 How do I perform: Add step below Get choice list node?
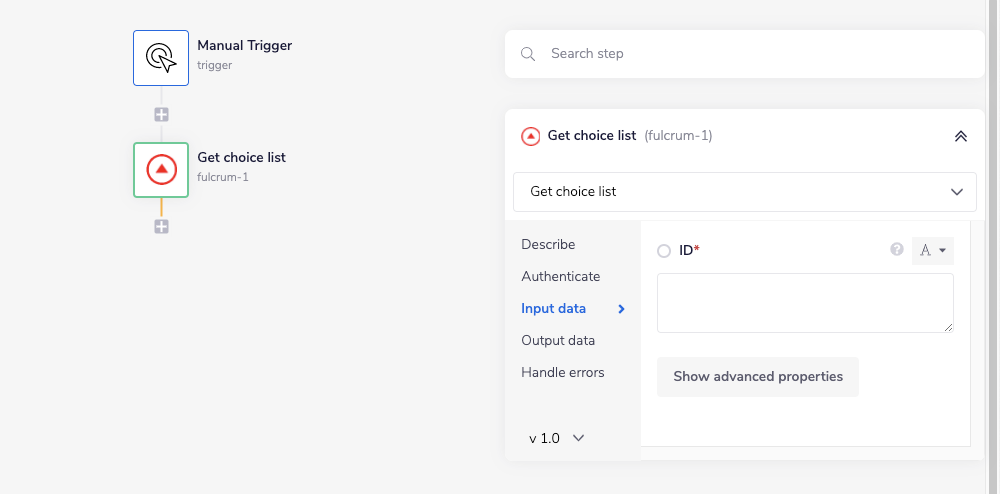[x=161, y=227]
